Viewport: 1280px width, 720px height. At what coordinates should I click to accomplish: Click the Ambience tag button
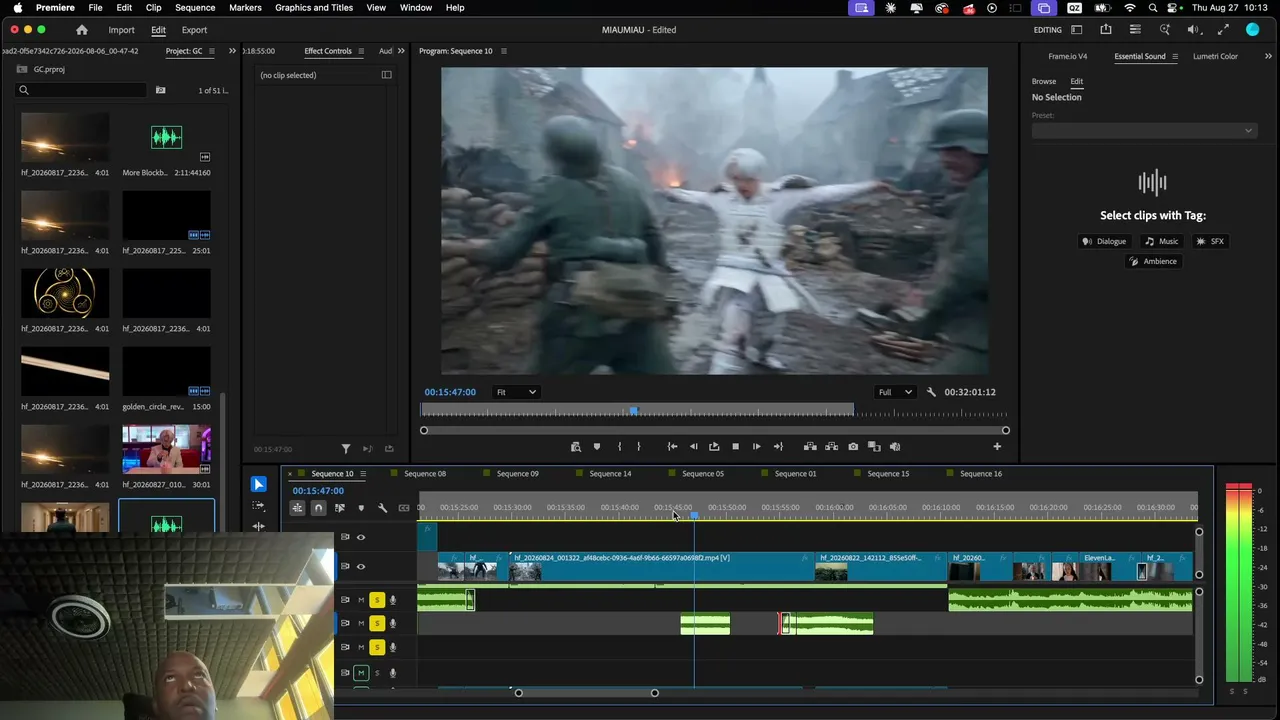1153,261
